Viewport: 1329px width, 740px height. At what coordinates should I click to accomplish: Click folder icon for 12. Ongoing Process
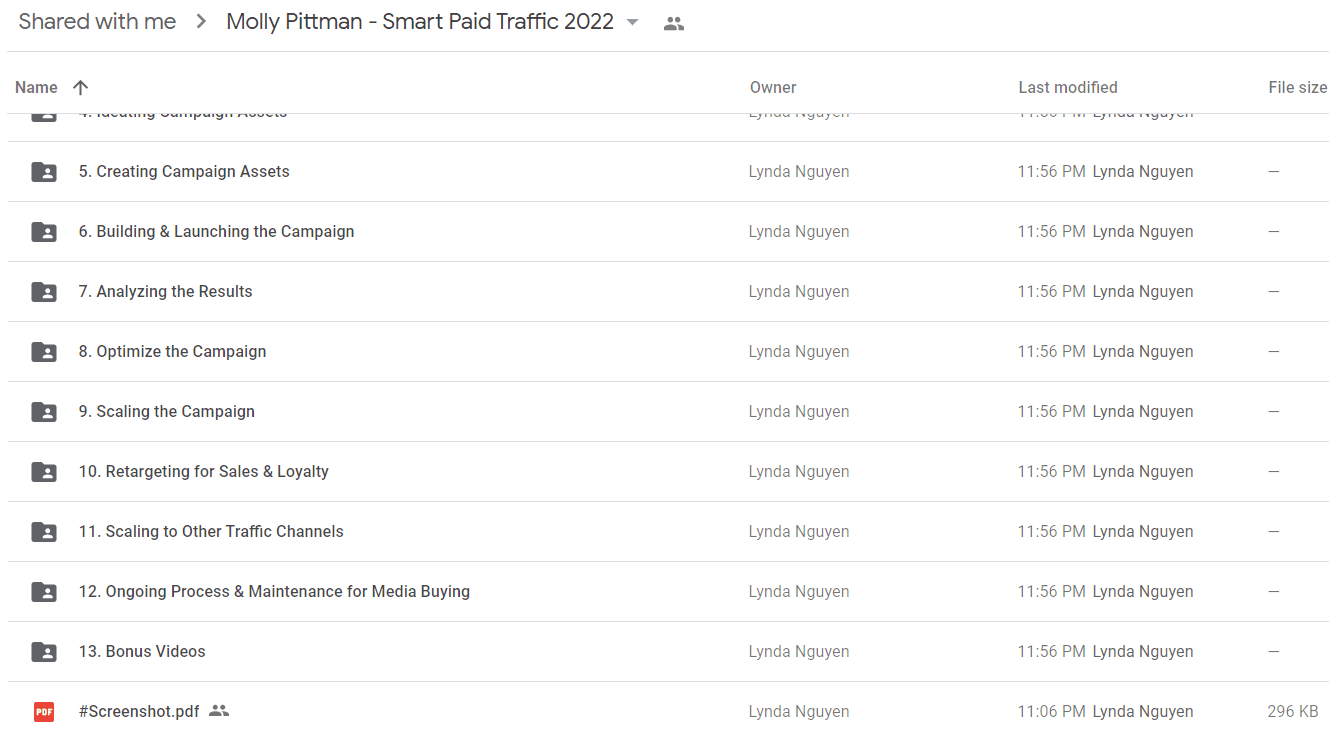point(44,592)
